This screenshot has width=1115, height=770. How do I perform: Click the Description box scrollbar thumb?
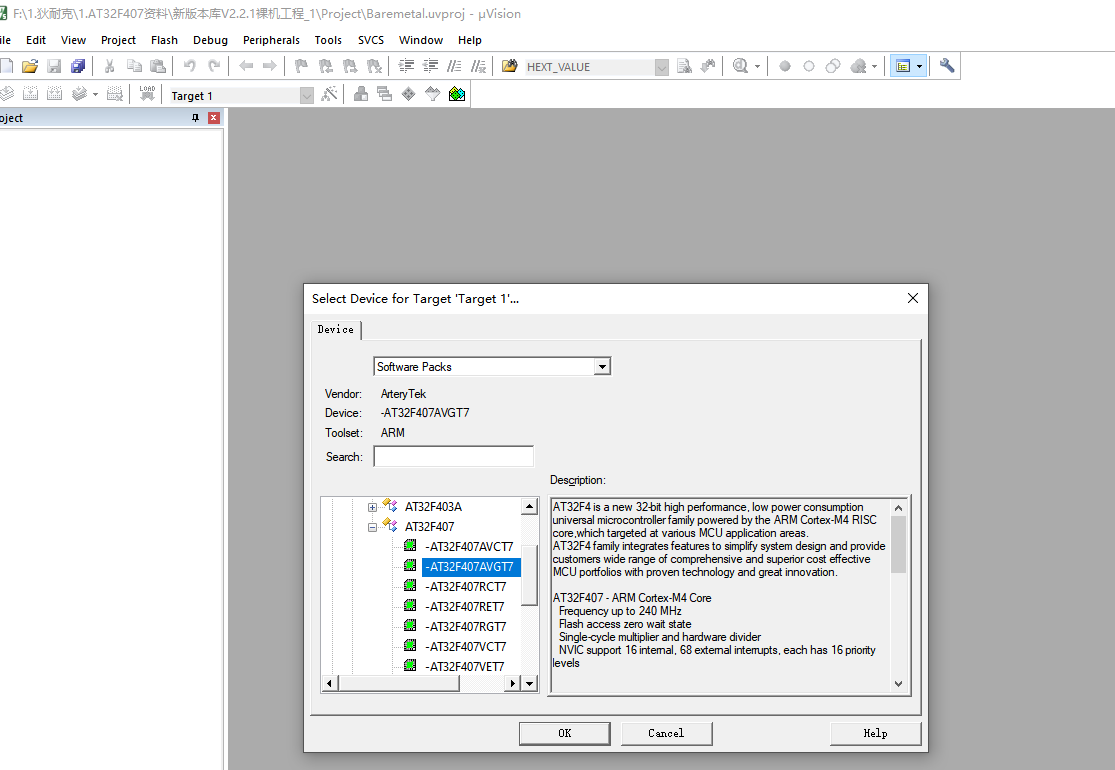tap(898, 544)
